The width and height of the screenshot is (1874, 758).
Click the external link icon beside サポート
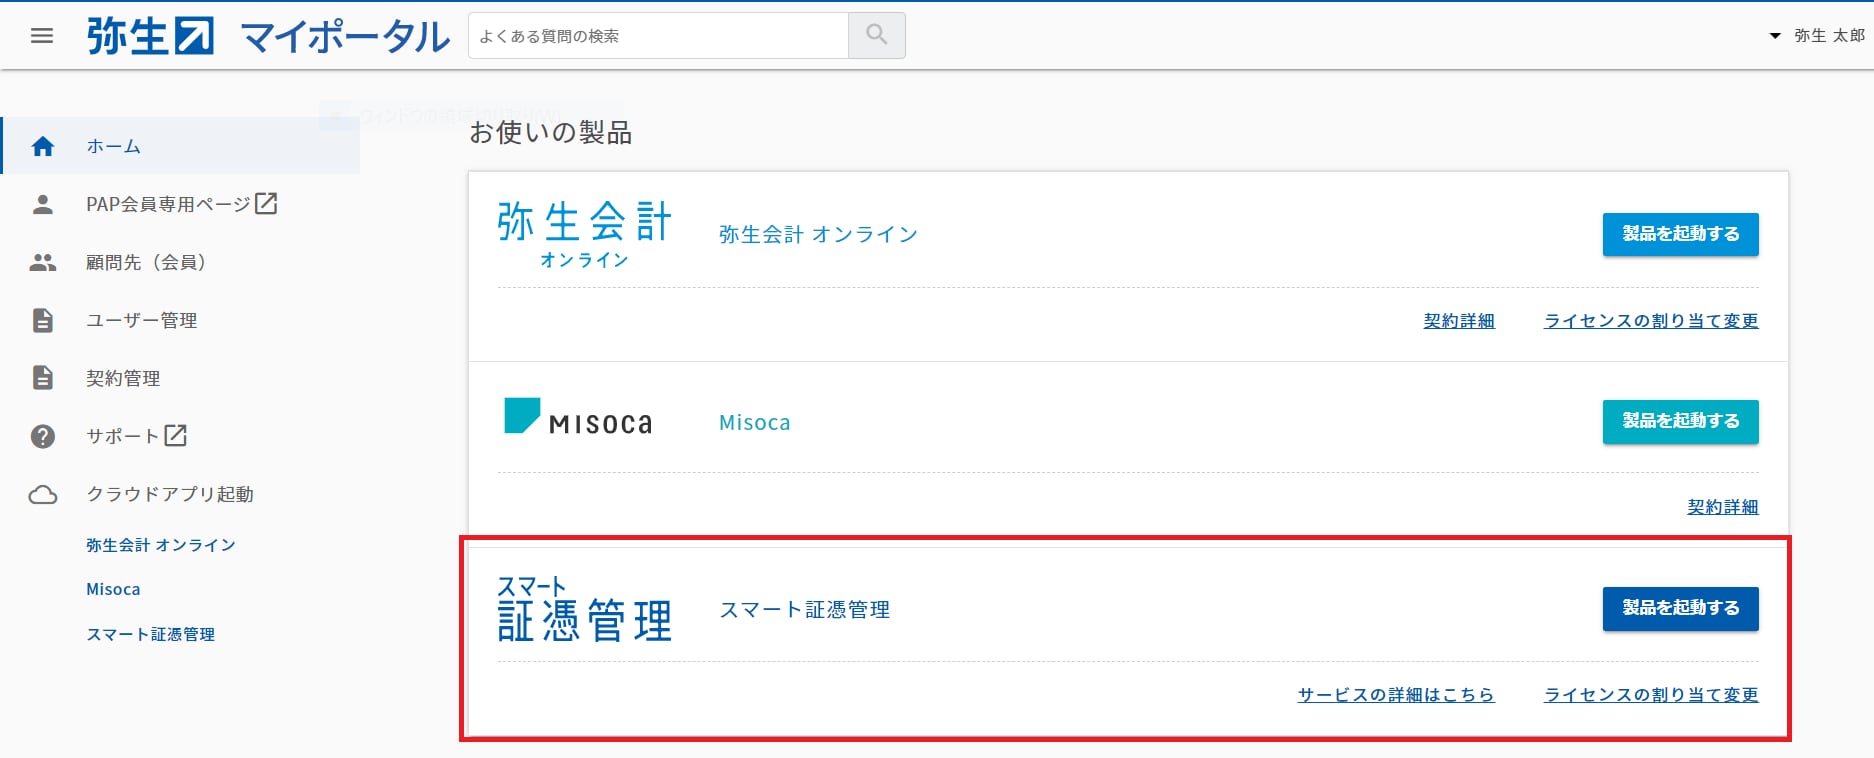pos(176,435)
